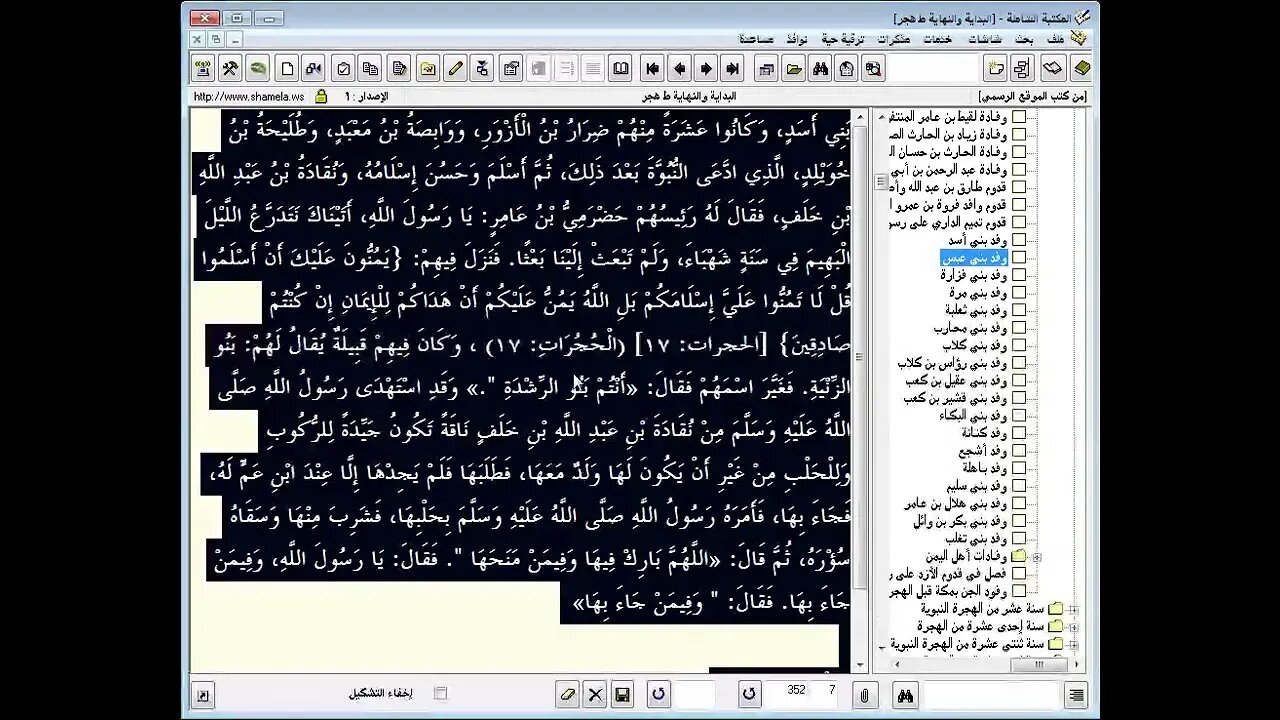Select tree item وفد بني هلال بن عامر
1280x720 pixels.
(x=955, y=503)
